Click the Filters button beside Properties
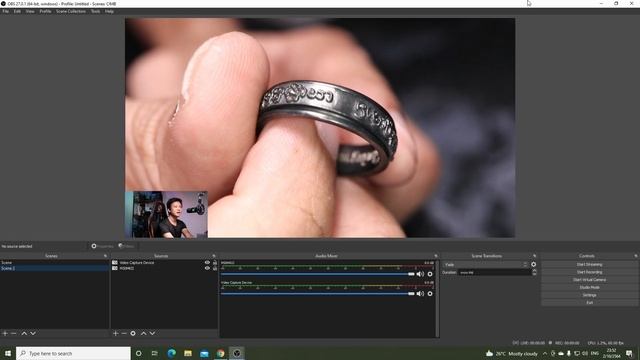The image size is (640, 360). [126, 246]
